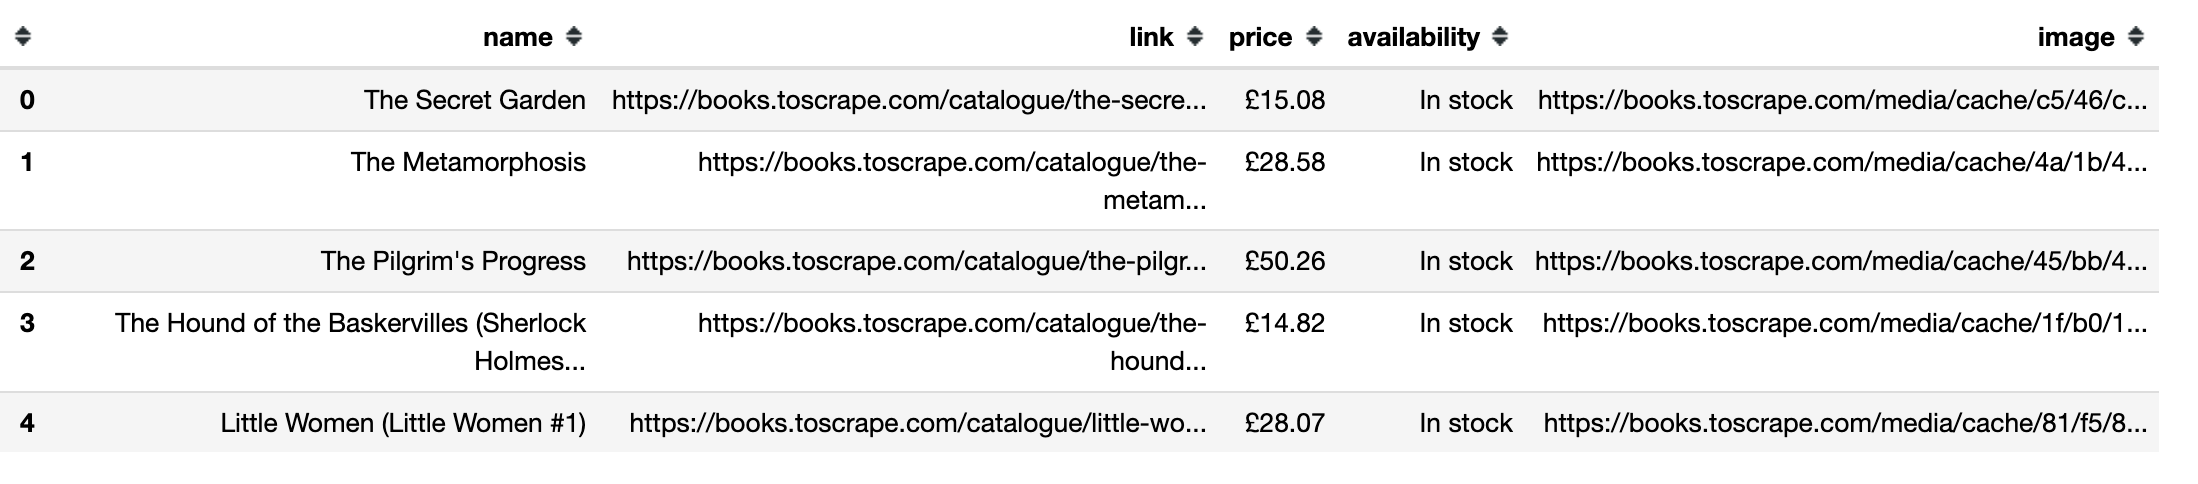Open The Pilgrim's Progress catalogue link
This screenshot has height=484, width=2198.
(x=916, y=261)
